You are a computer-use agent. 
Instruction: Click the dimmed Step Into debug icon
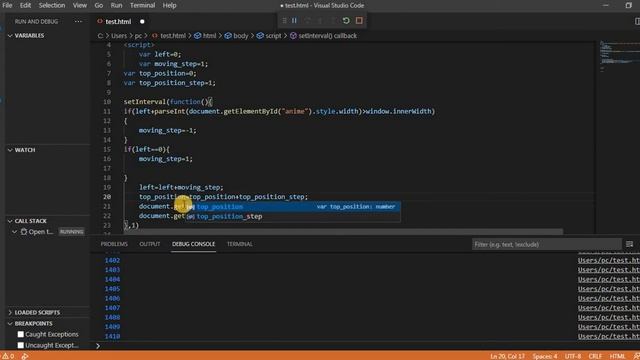tap(320, 20)
